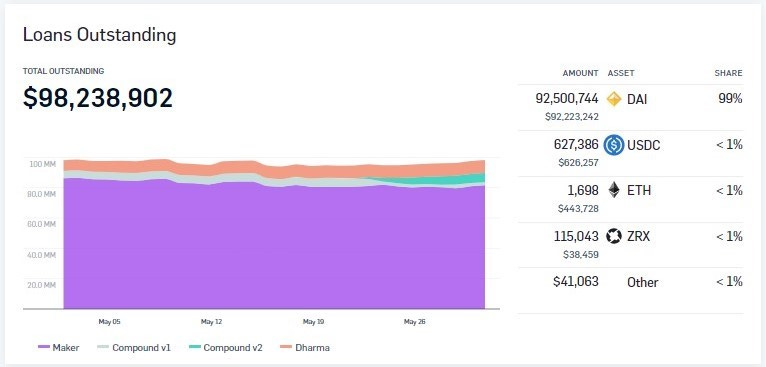This screenshot has height=367, width=766.
Task: Click the May 12 axis label
Action: (x=212, y=322)
